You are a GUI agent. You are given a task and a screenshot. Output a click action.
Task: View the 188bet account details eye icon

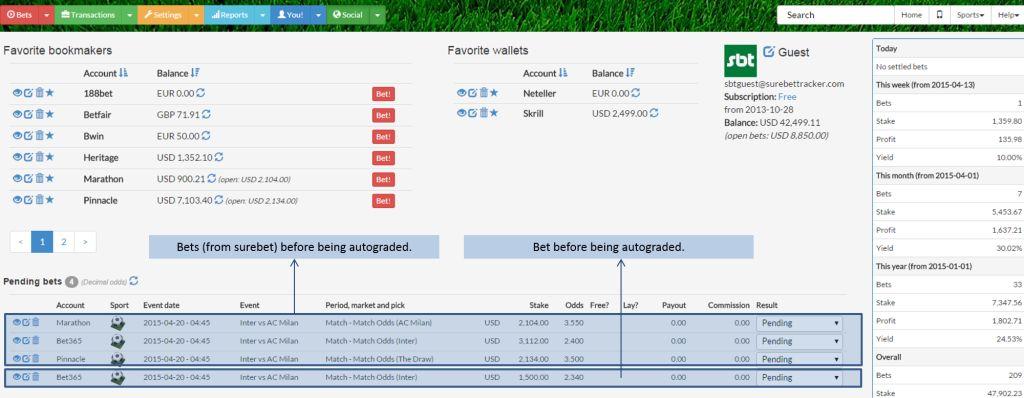[x=17, y=93]
